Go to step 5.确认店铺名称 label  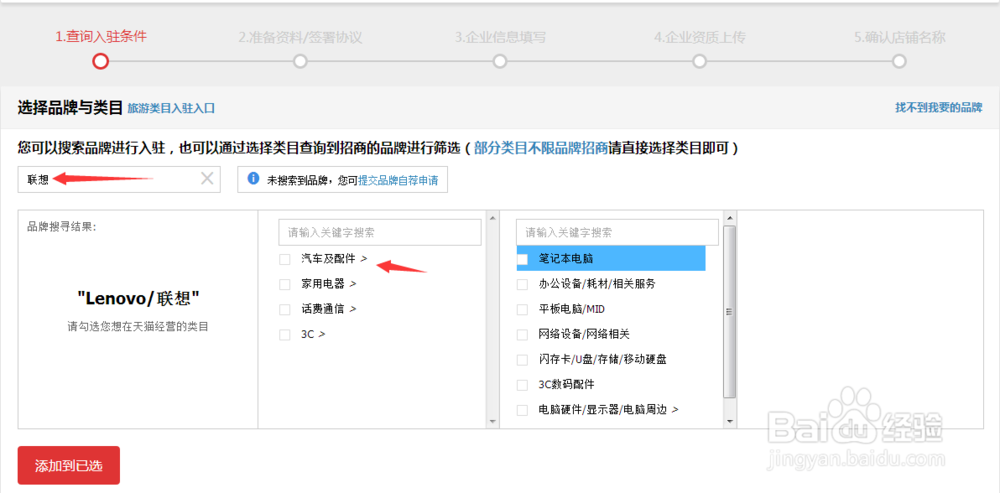coord(899,37)
